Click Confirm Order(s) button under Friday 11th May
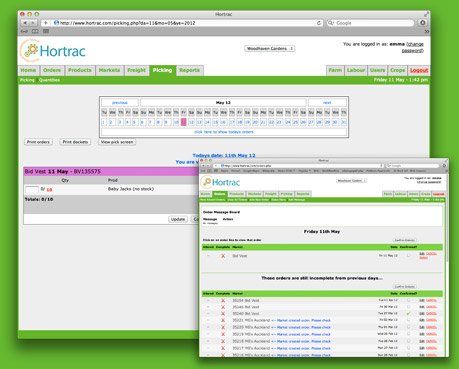The height and width of the screenshot is (369, 459). point(404,240)
